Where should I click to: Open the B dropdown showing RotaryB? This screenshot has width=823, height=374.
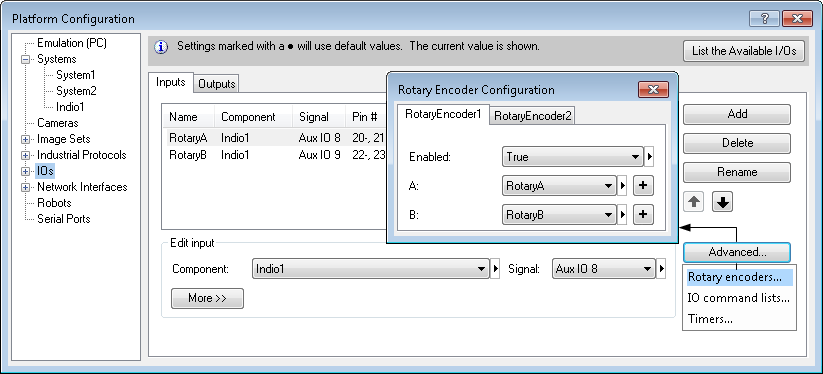[559, 215]
